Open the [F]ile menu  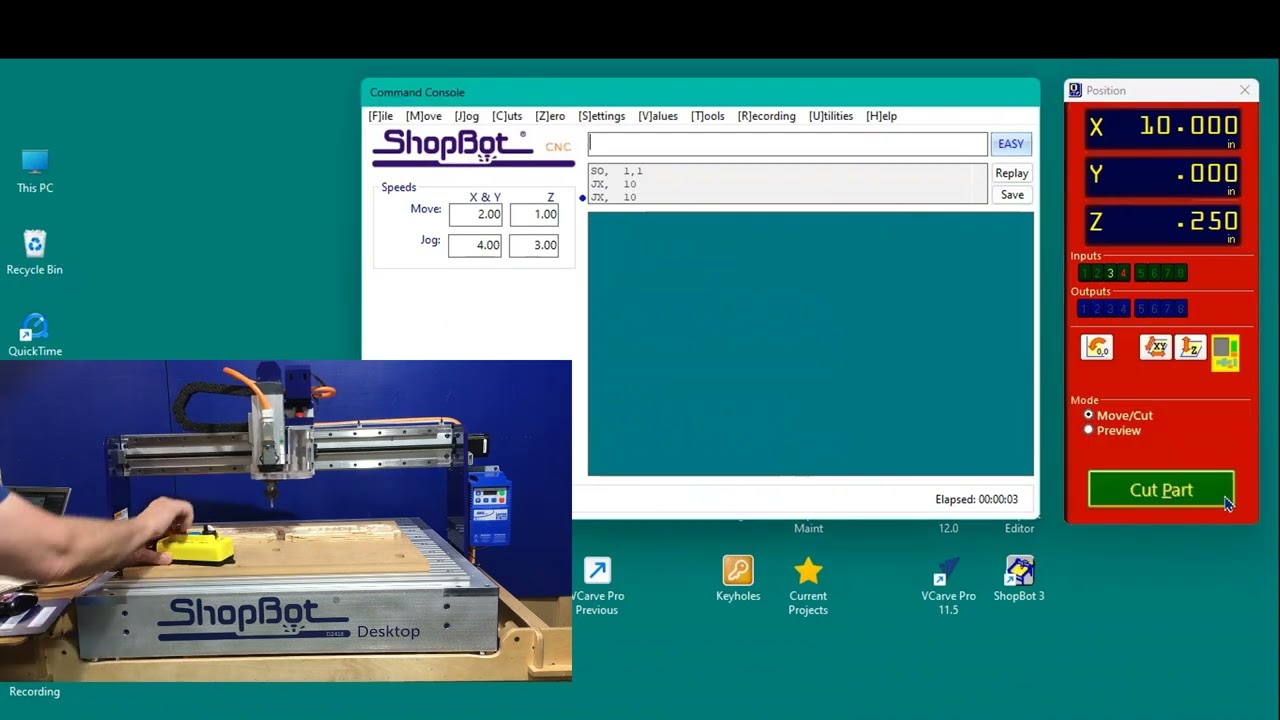[381, 116]
